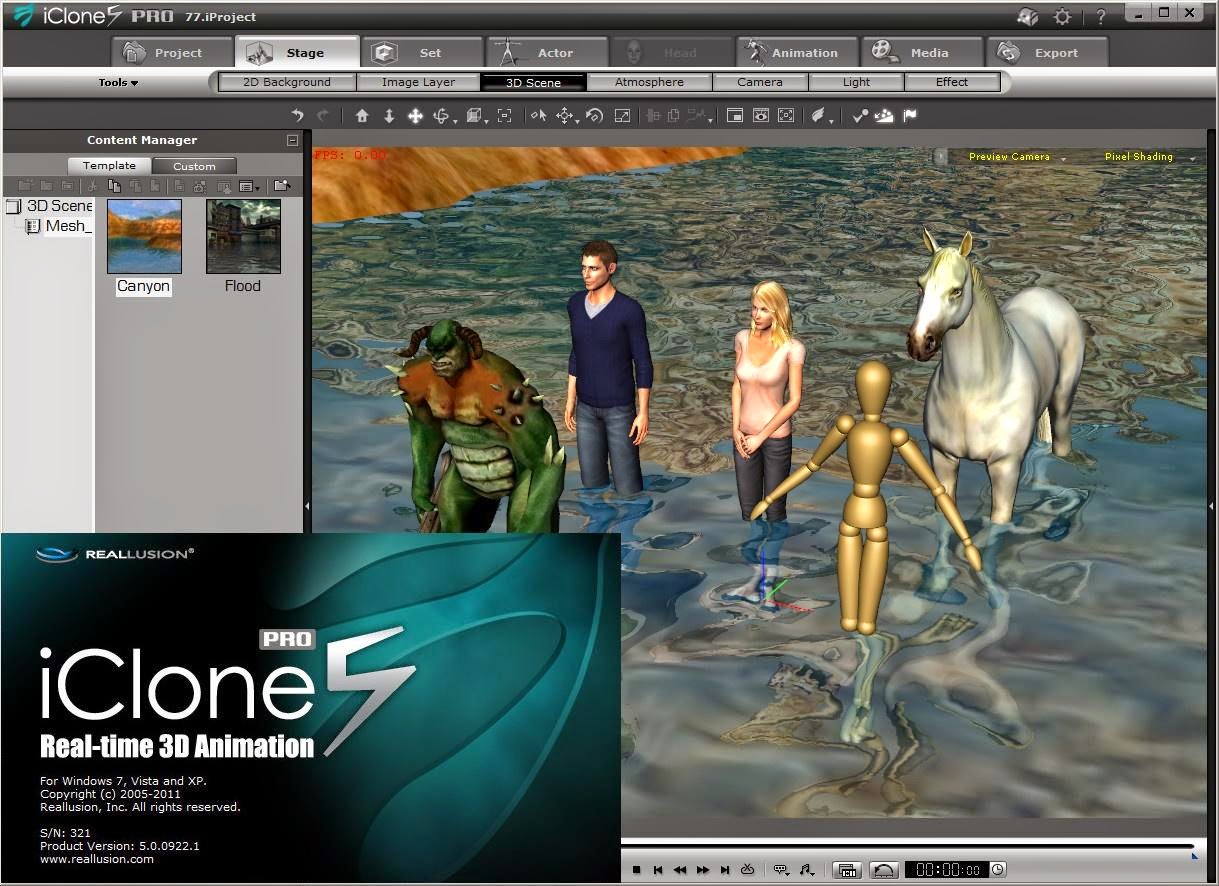
Task: Click the copy icon in Content Manager
Action: 114,186
